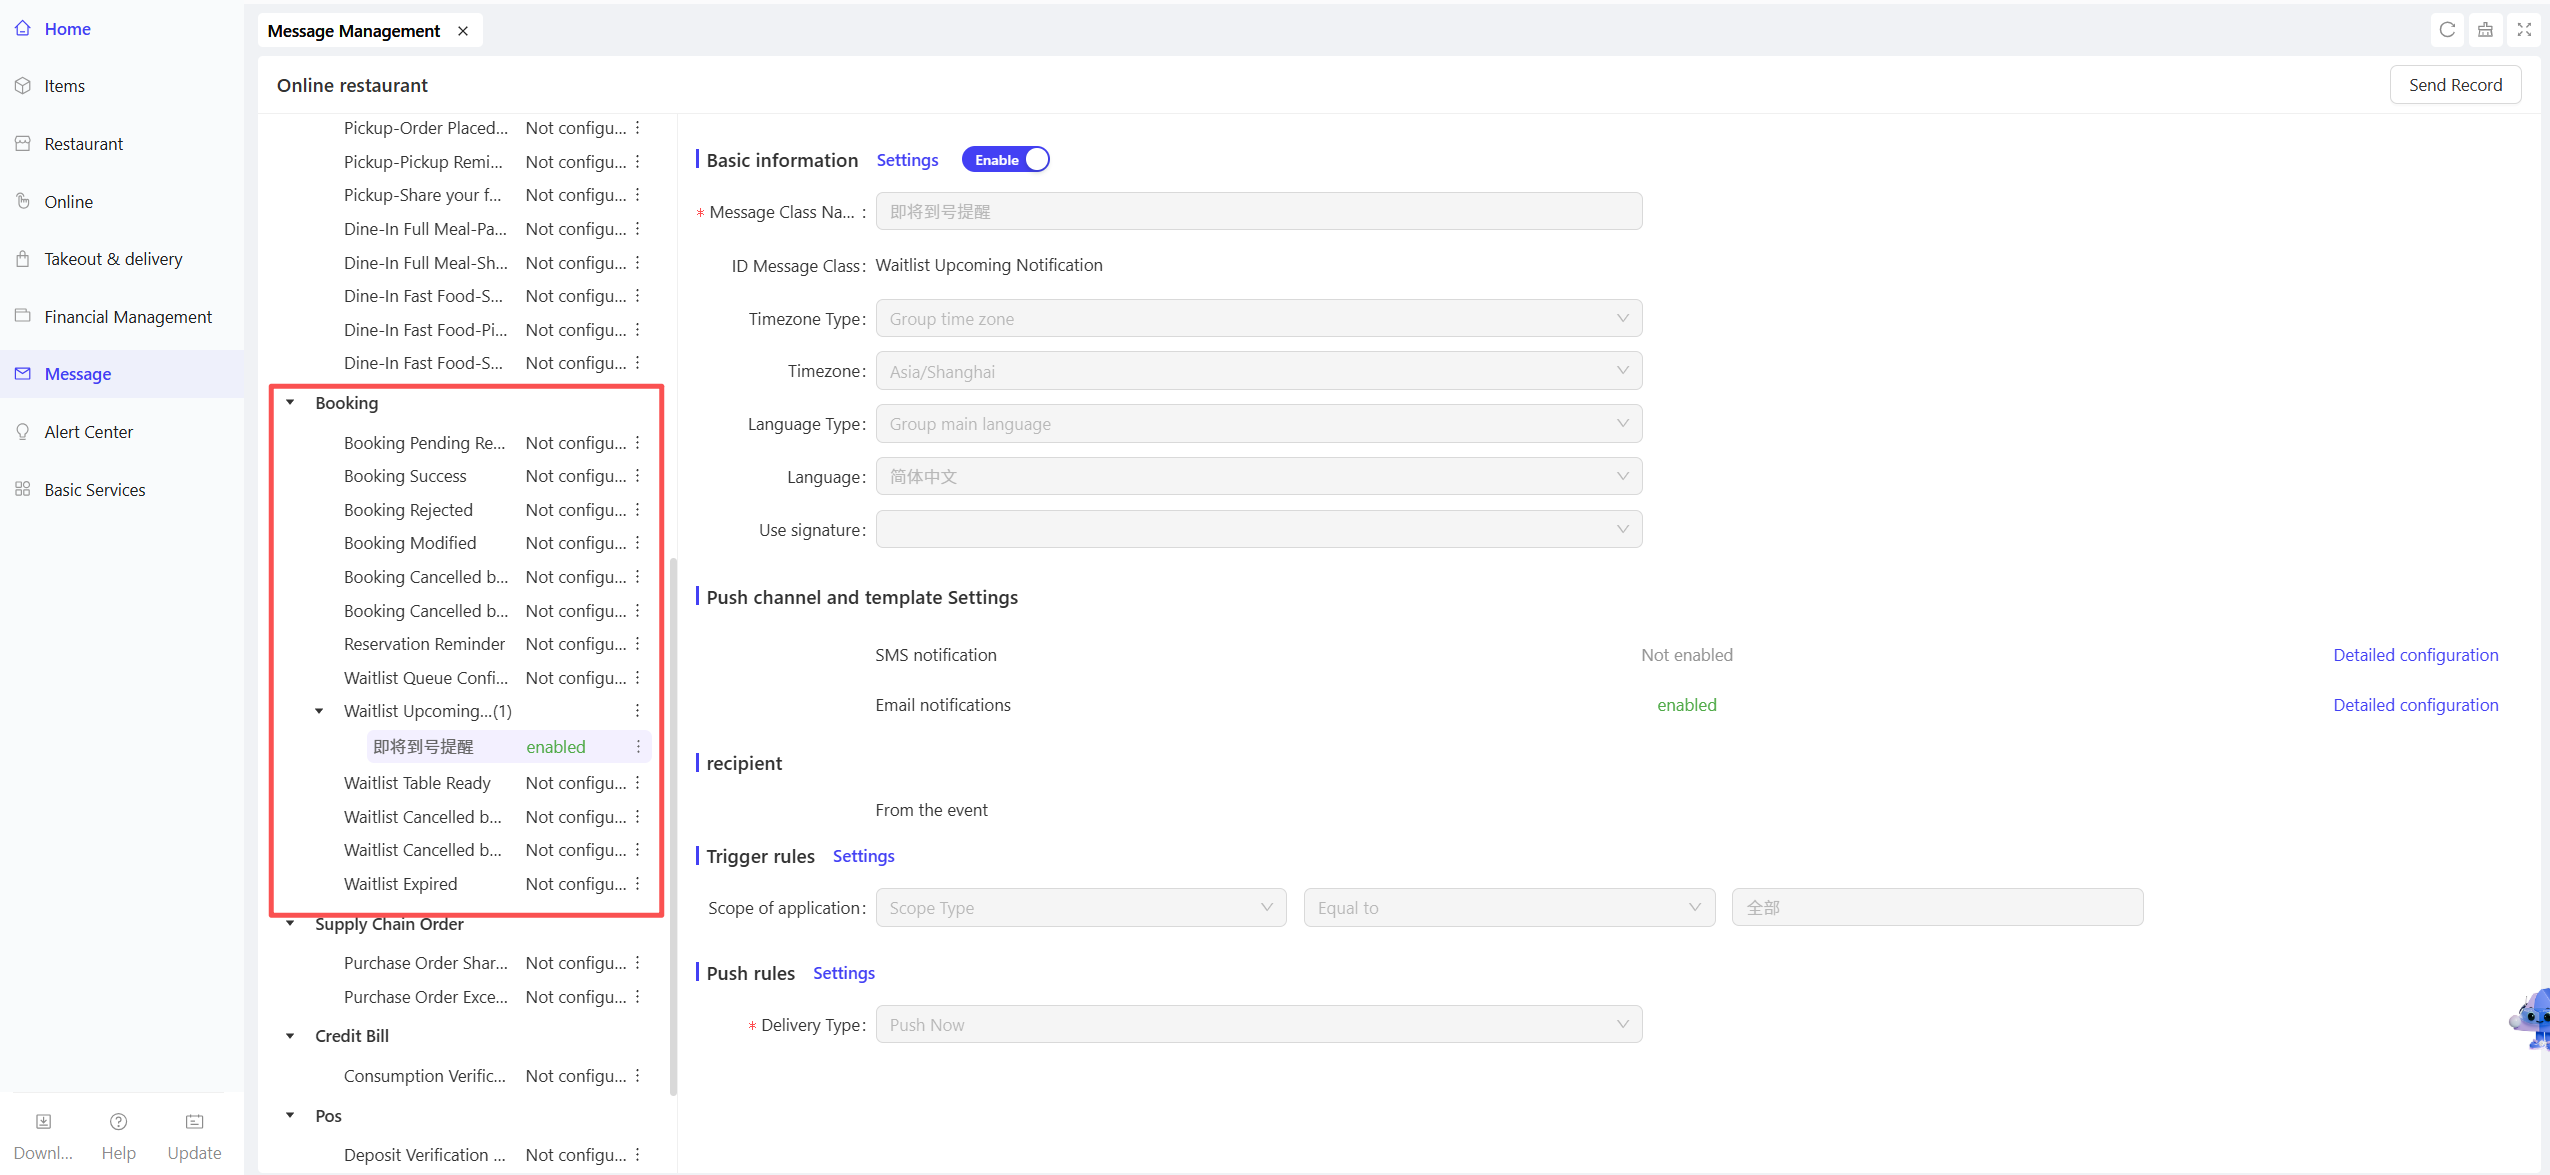Screen dimensions: 2550x1175
Task: Click the assistant mascot icon
Action: click(2530, 1018)
